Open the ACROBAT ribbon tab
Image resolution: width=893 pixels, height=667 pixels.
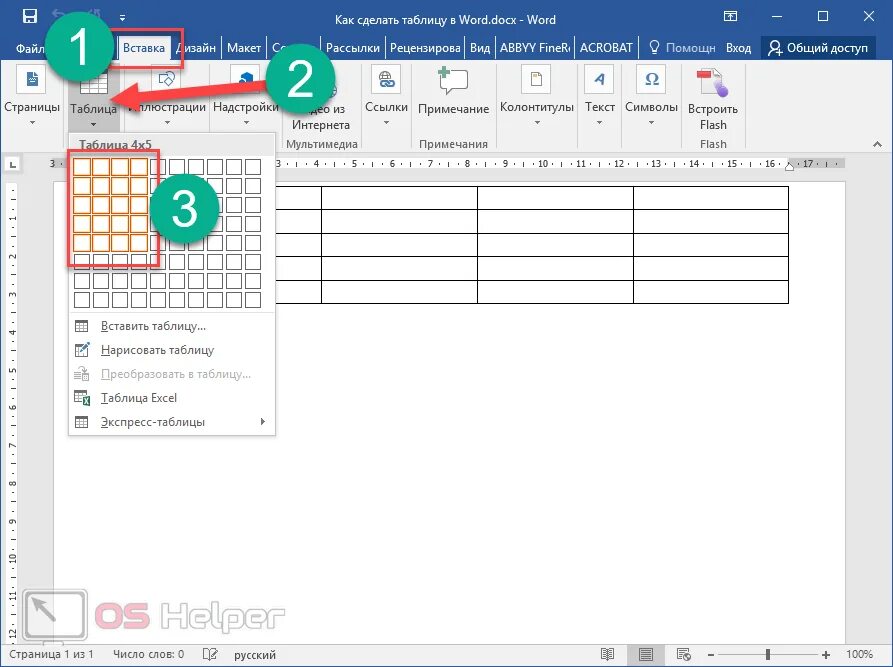[606, 48]
